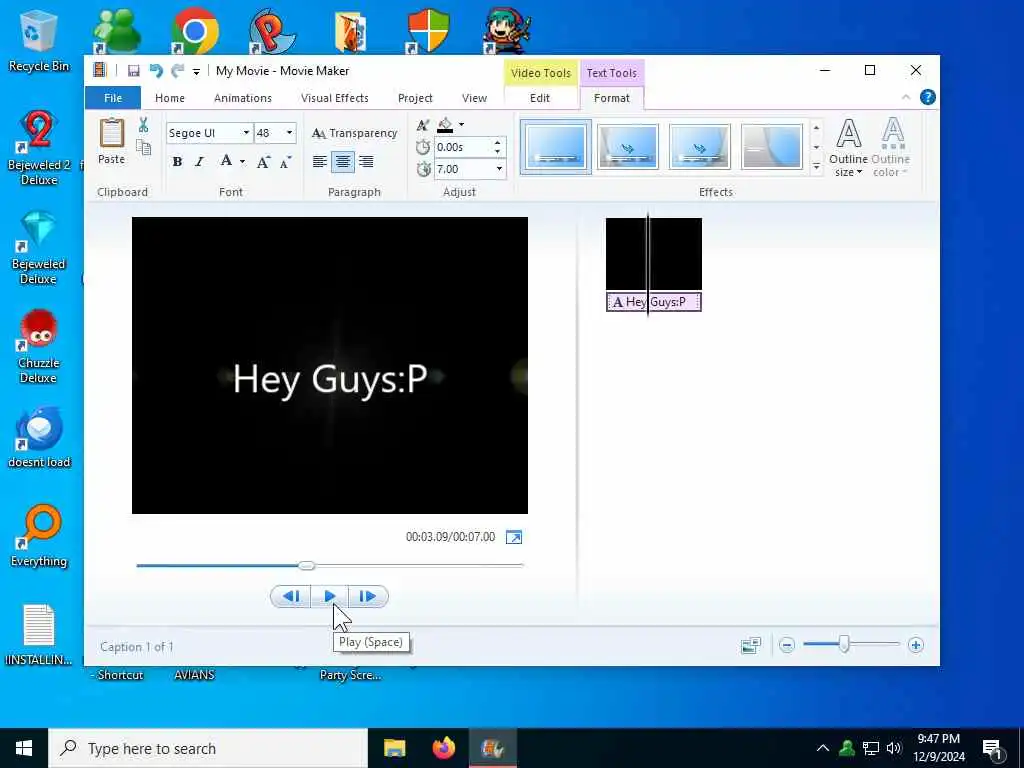Click Next frame playback button
The width and height of the screenshot is (1024, 768).
coord(368,596)
